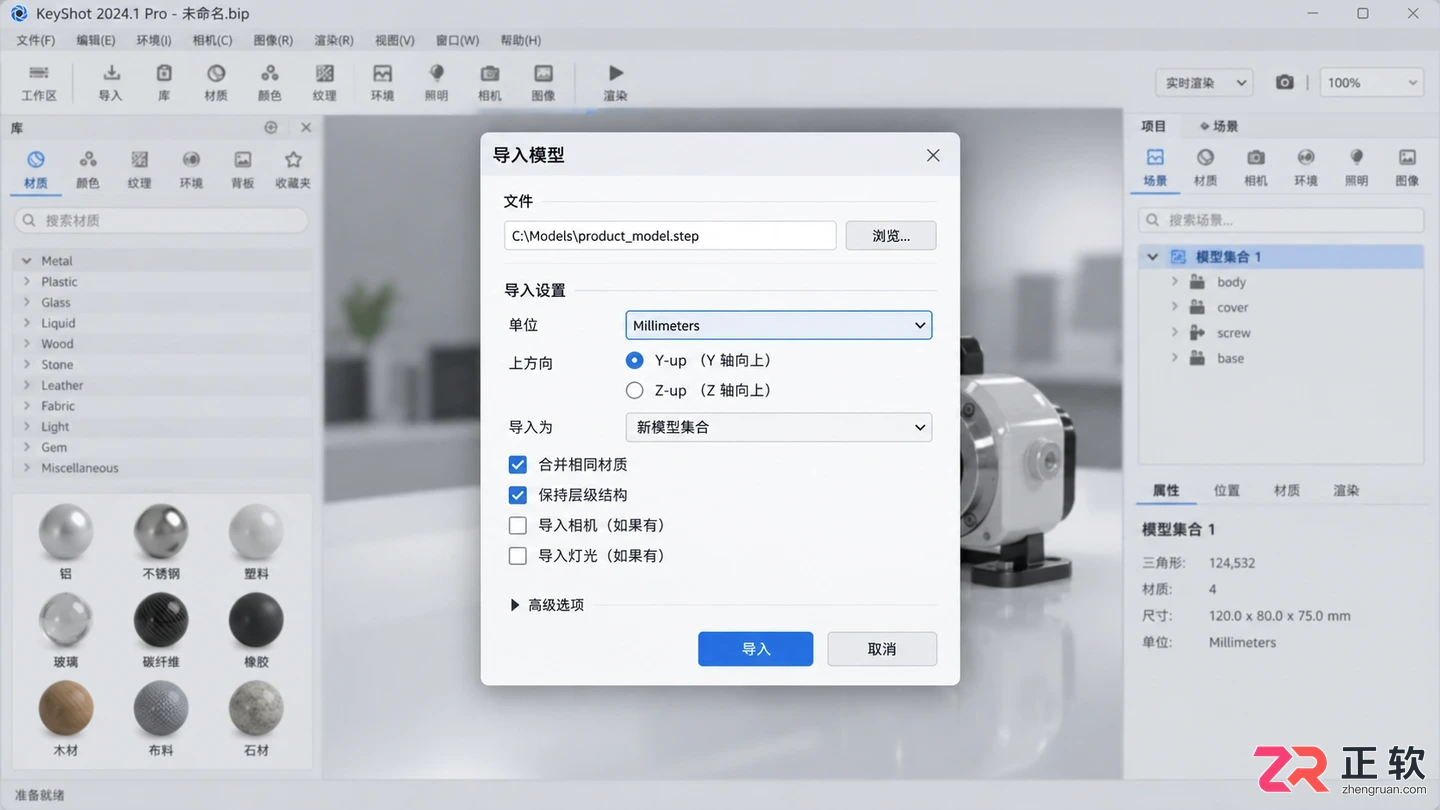
Task: Select the 环境 icon in project panel
Action: click(x=1306, y=157)
